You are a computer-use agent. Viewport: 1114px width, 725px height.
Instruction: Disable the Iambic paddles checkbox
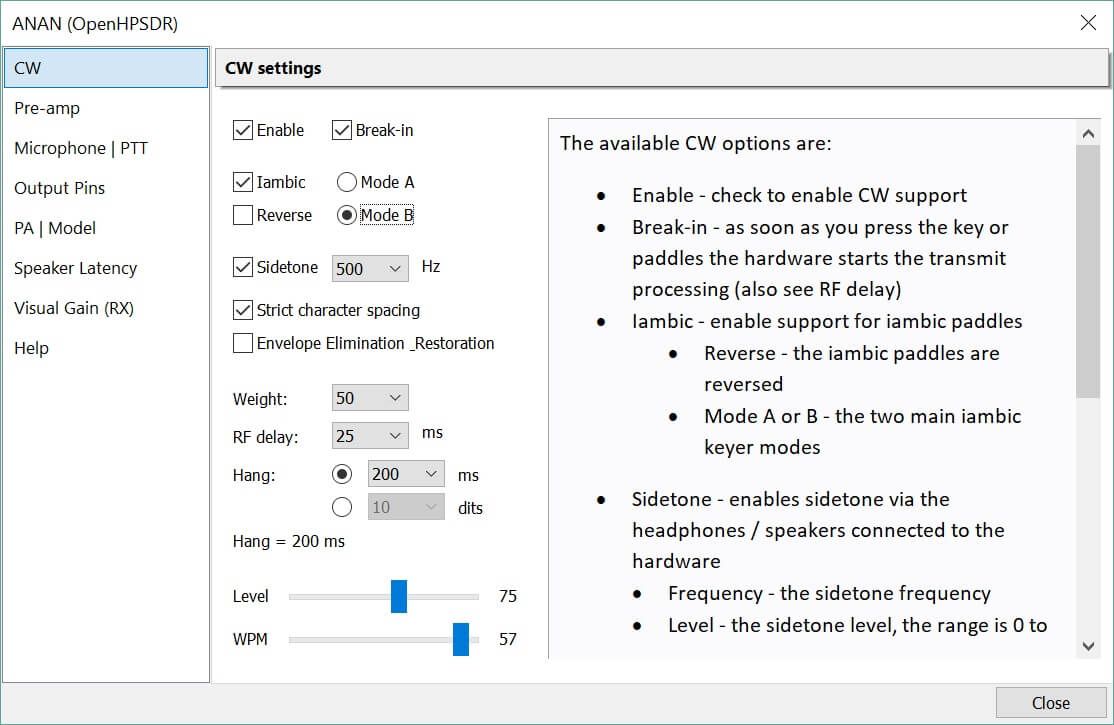tap(243, 182)
